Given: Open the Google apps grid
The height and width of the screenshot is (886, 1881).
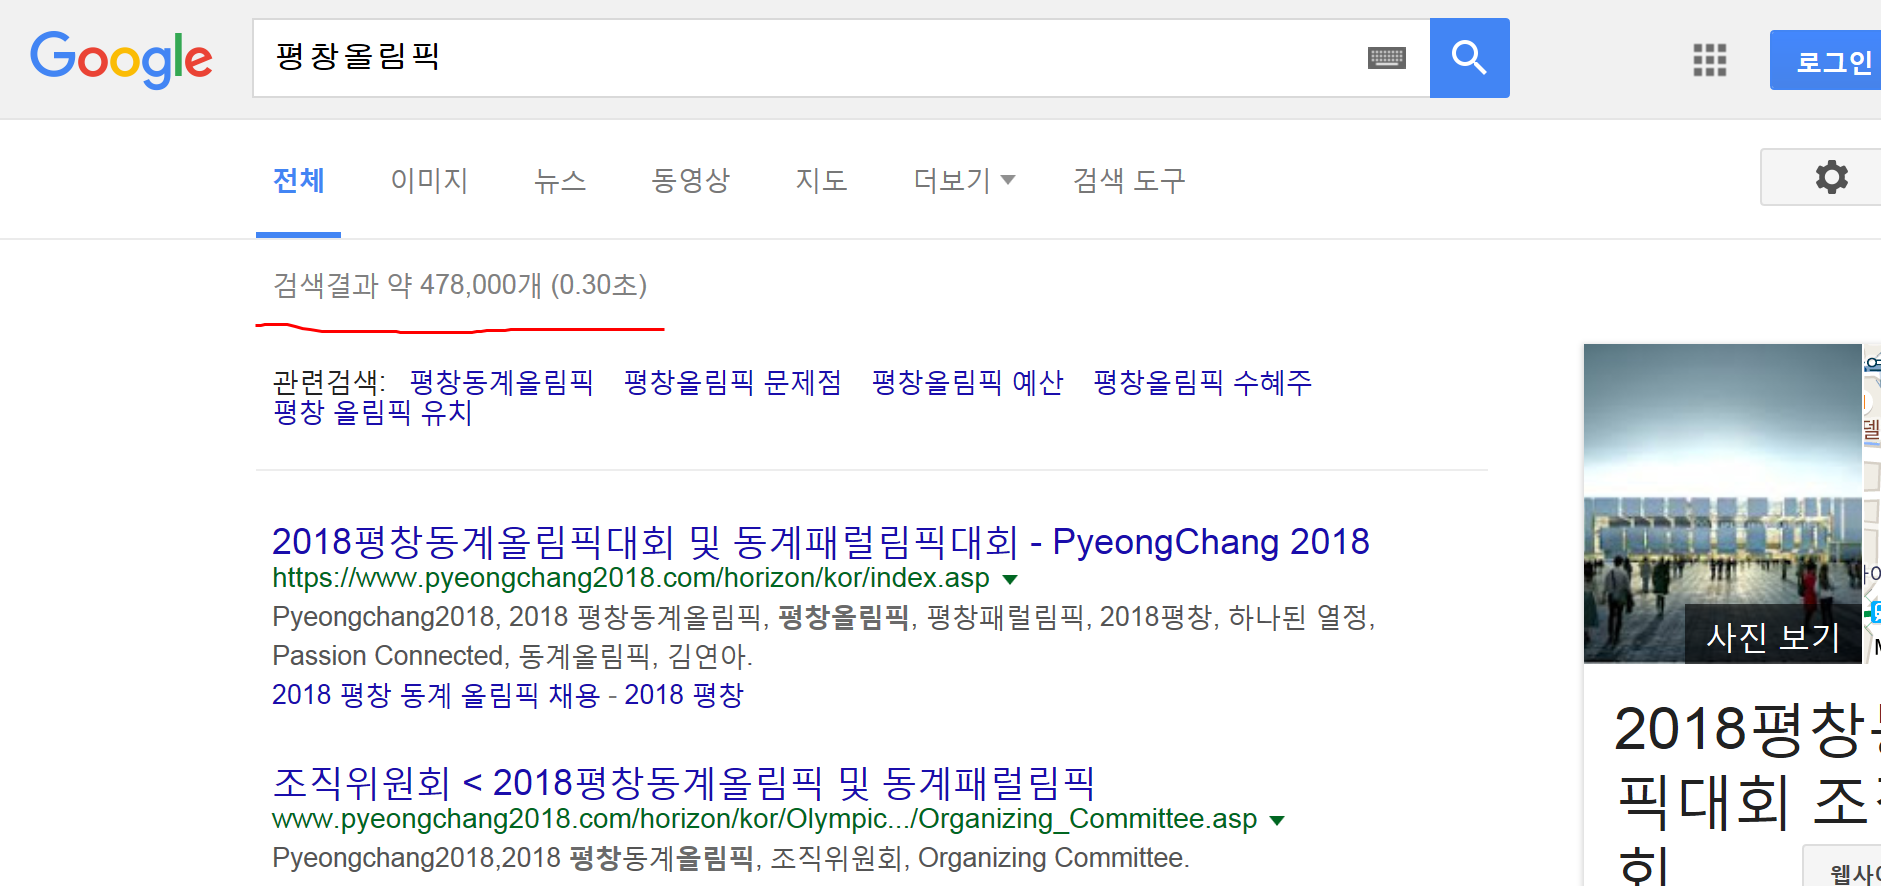Looking at the screenshot, I should [1709, 60].
